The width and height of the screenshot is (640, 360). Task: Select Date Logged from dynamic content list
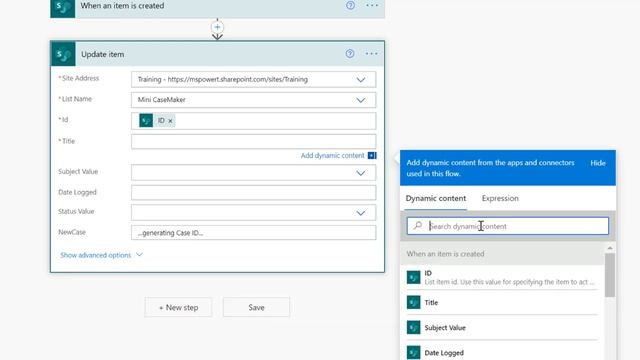point(502,353)
